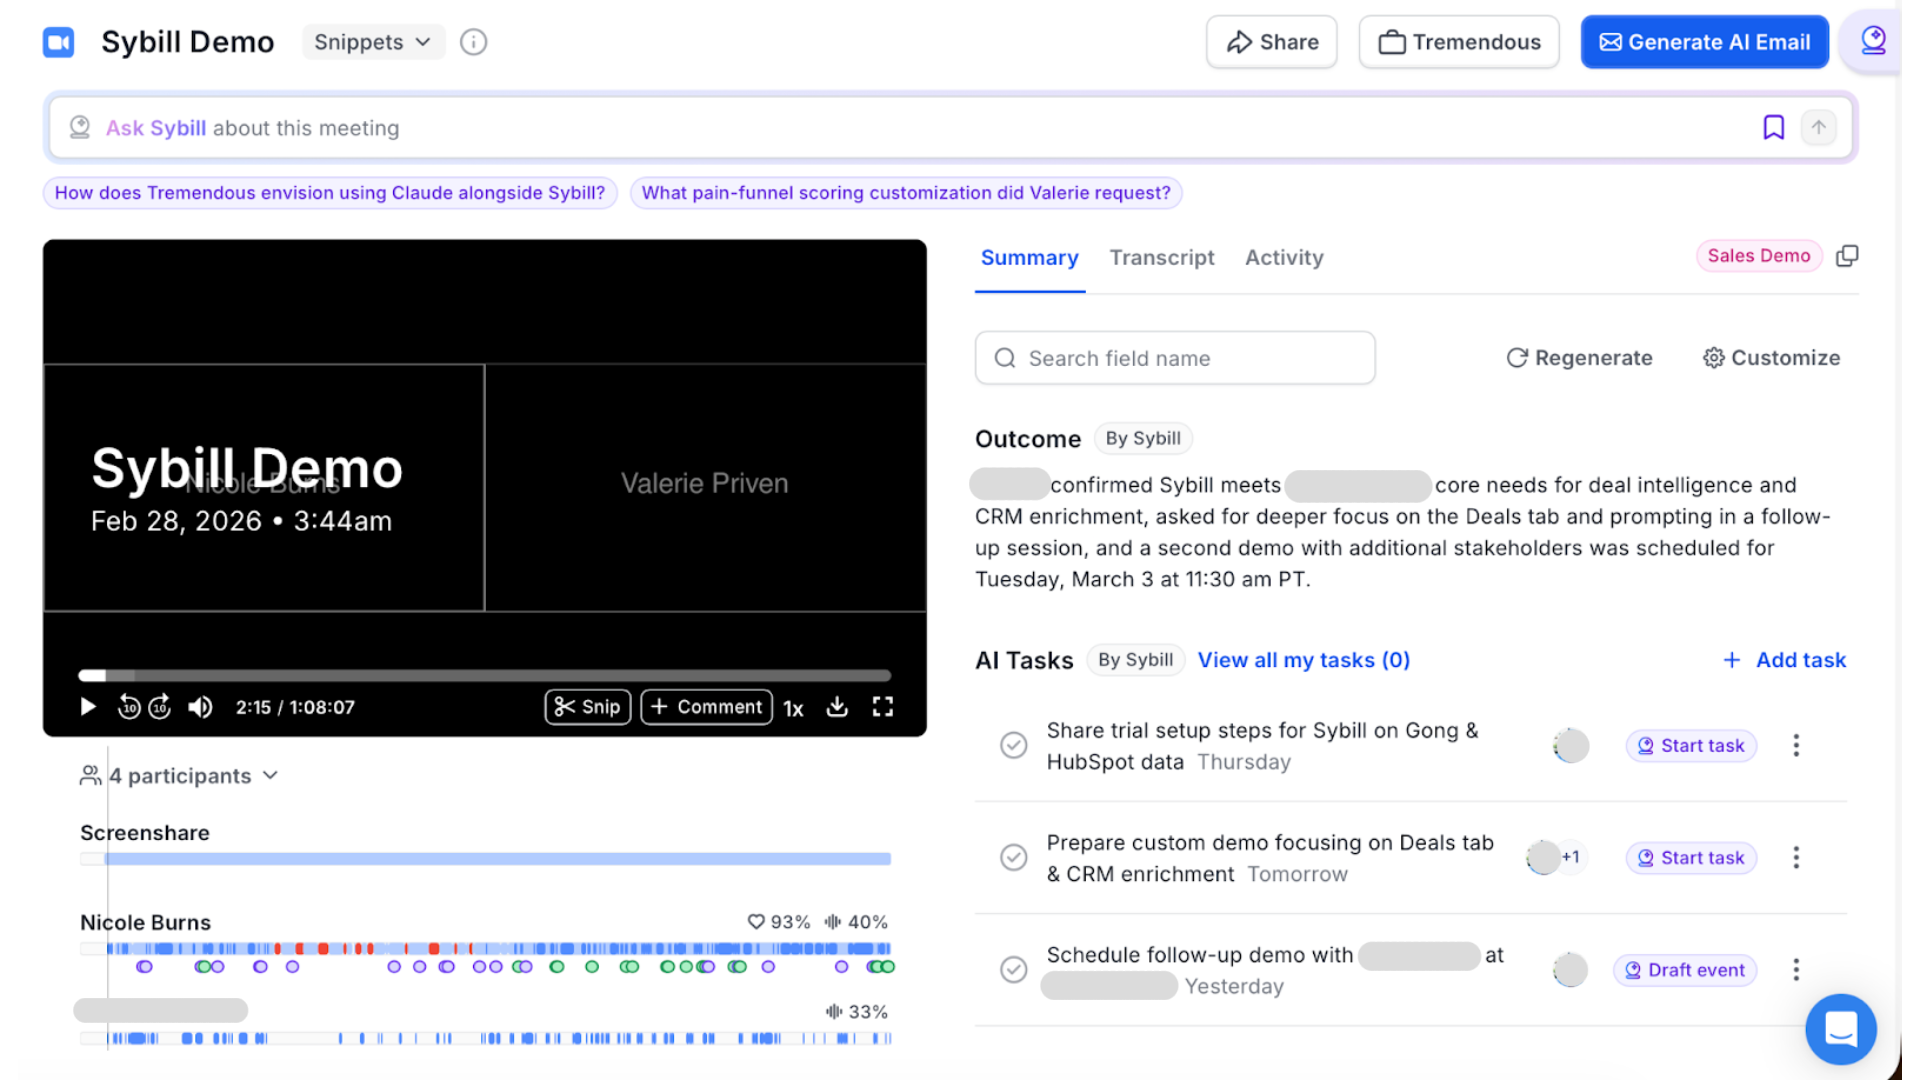Add a Comment to the video

click(x=706, y=707)
